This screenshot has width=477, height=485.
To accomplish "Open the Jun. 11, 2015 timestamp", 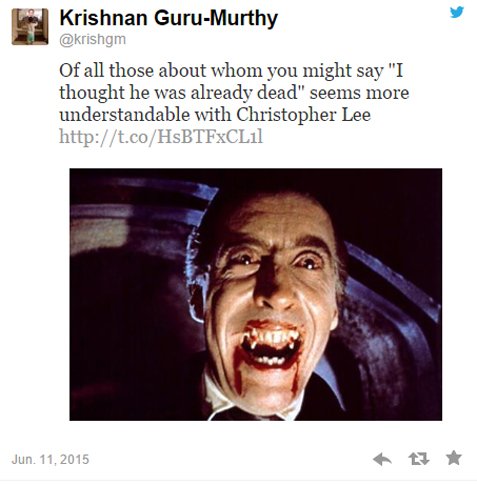I will pyautogui.click(x=50, y=459).
